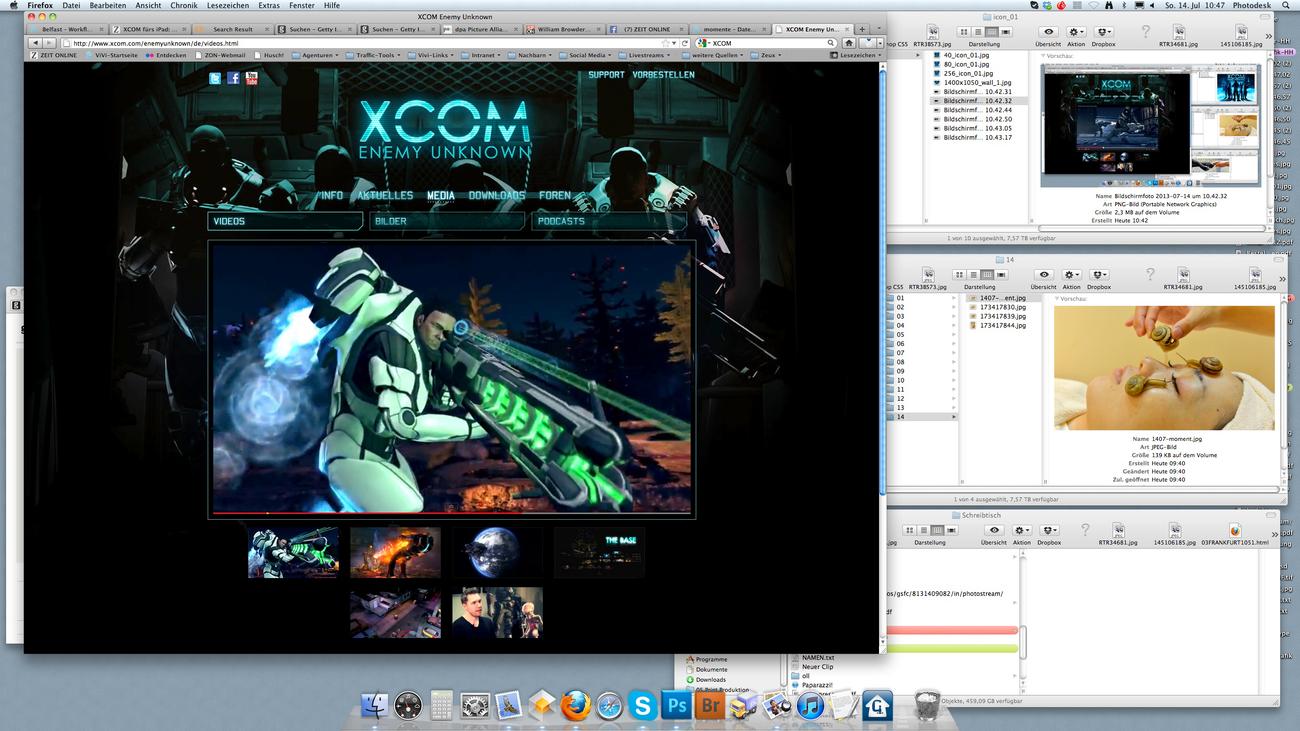Click the Firefox home button
Viewport: 1300px width, 731px height.
point(849,43)
